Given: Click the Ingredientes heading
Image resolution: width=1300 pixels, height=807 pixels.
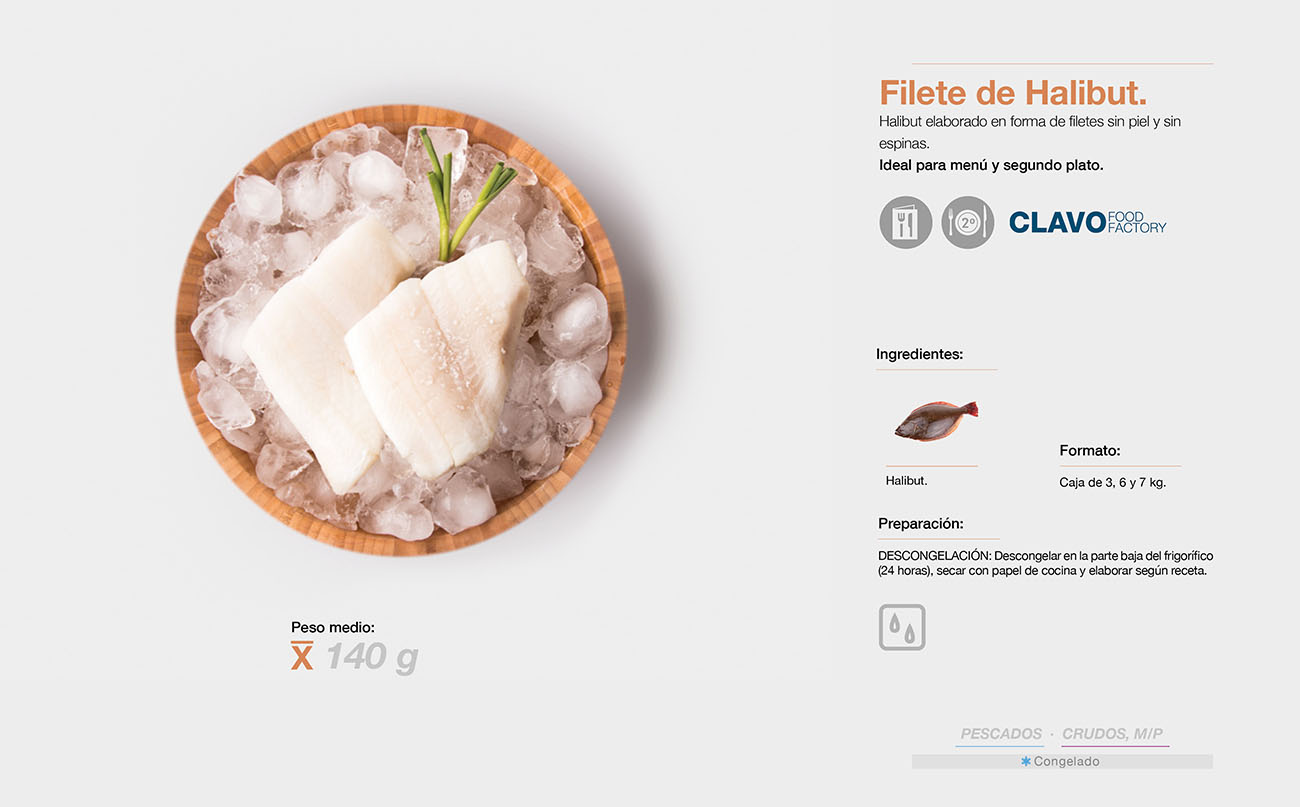Looking at the screenshot, I should pyautogui.click(x=920, y=354).
